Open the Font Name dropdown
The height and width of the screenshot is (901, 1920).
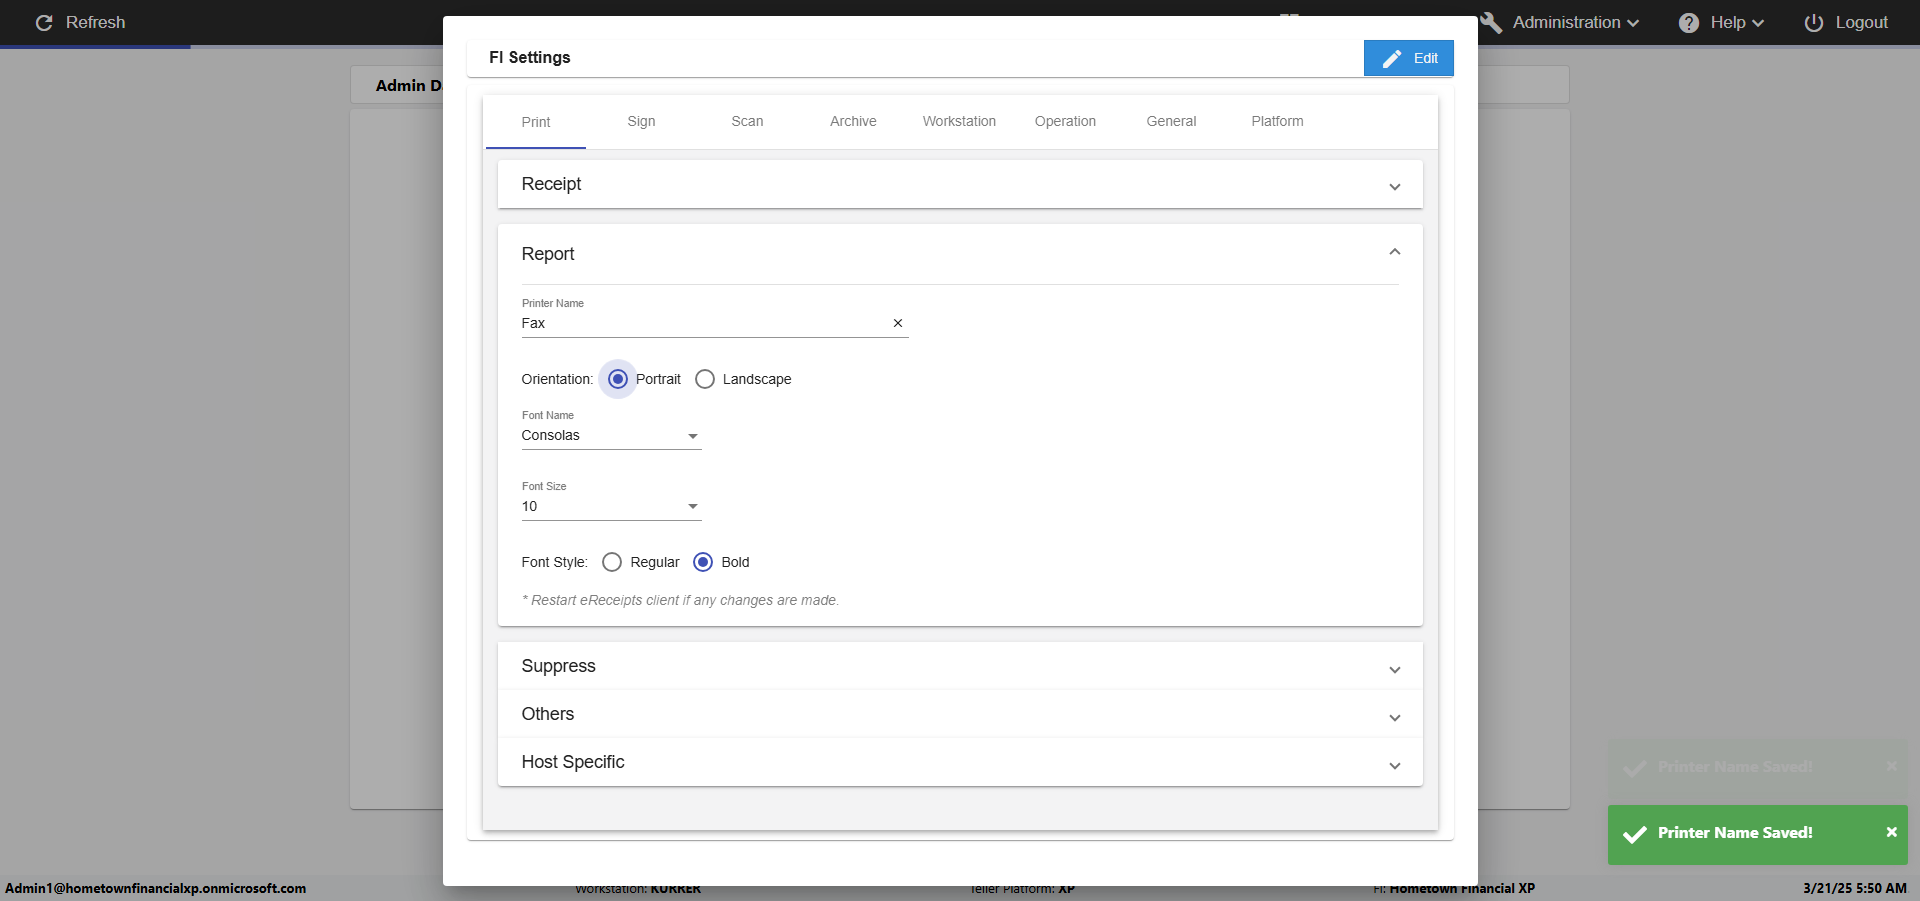(692, 436)
